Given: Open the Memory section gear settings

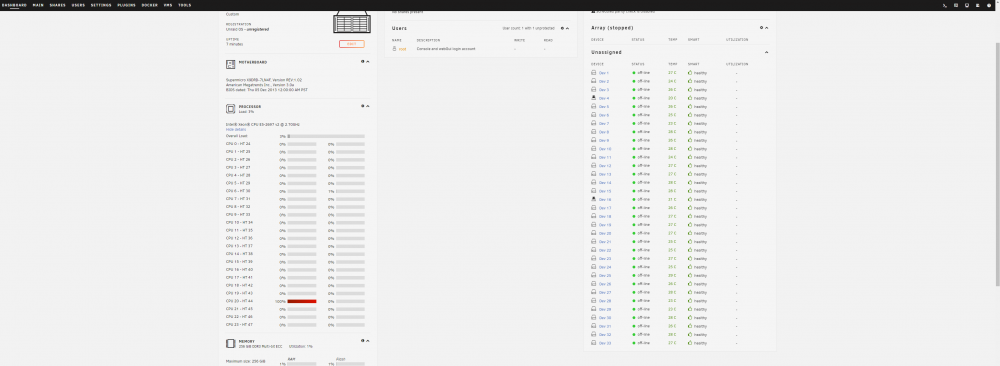Looking at the screenshot, I should click(x=362, y=340).
